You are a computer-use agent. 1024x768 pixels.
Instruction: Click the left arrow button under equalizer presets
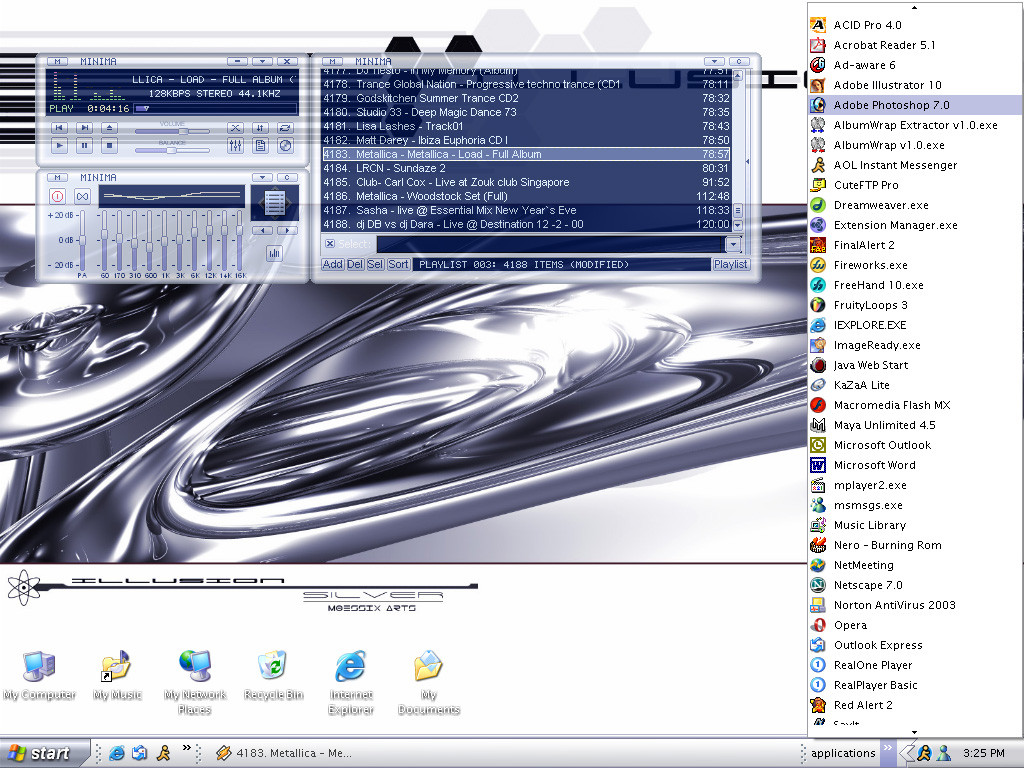coord(262,231)
